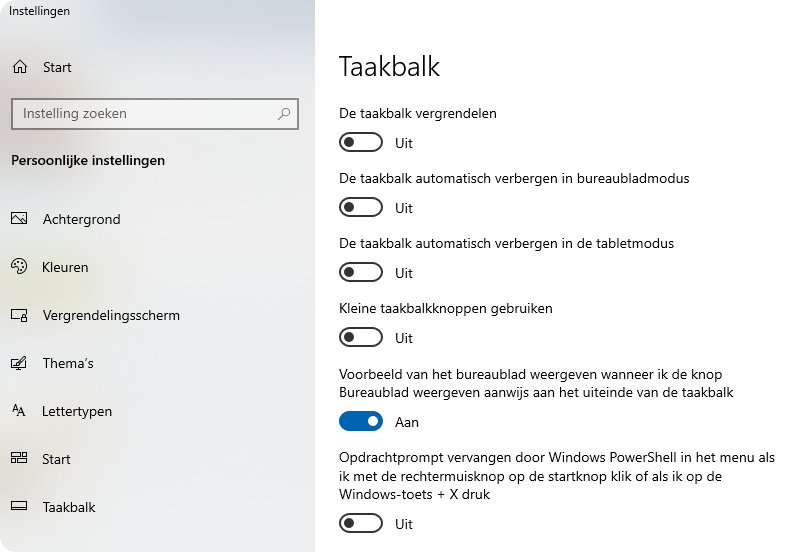The image size is (786, 552).
Task: Click the search magnifier icon
Action: click(285, 114)
